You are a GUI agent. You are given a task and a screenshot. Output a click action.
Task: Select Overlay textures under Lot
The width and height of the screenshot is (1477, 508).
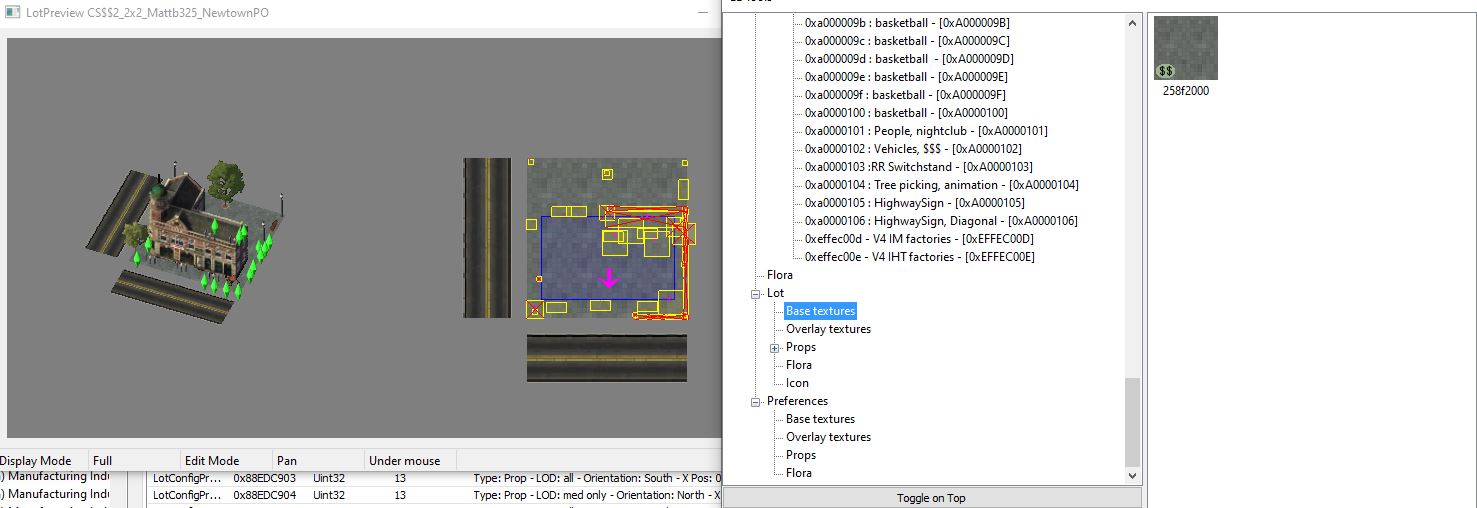point(828,329)
